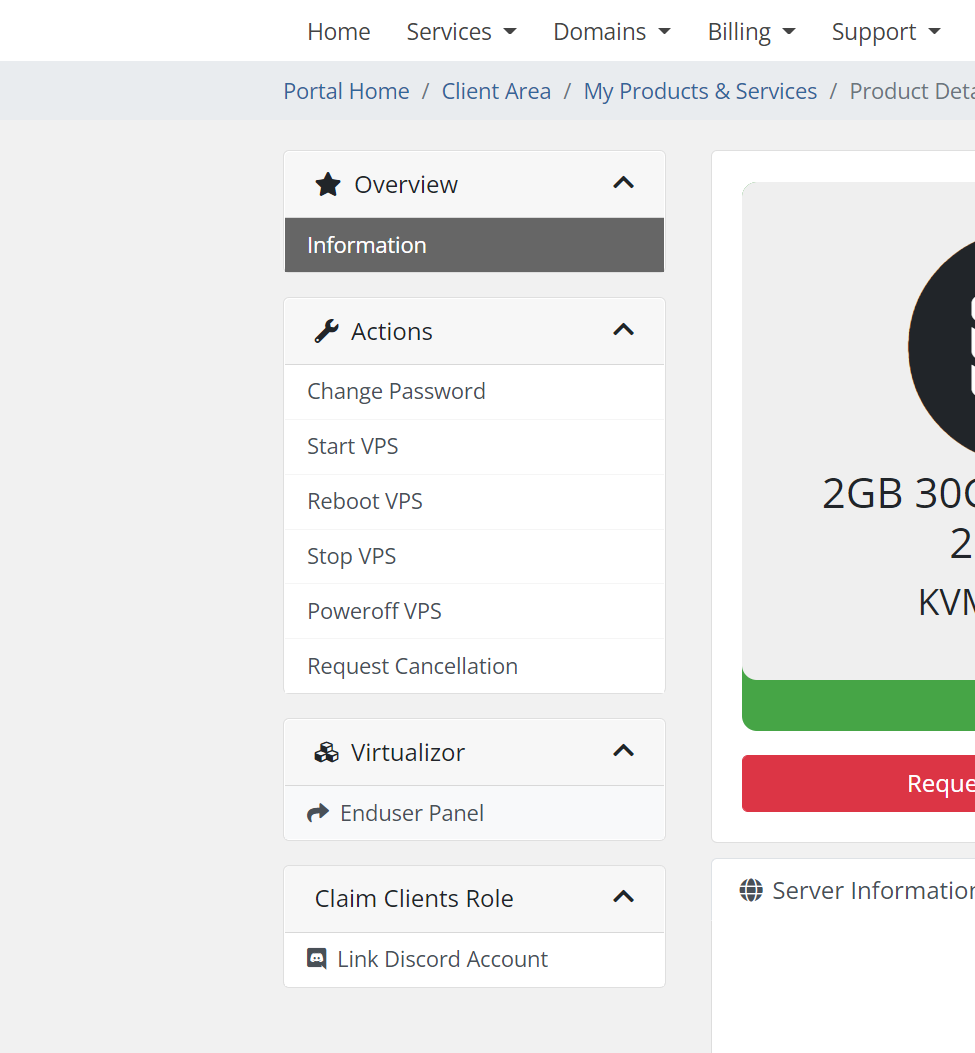
Task: Click the dark circular product icon
Action: tap(941, 347)
